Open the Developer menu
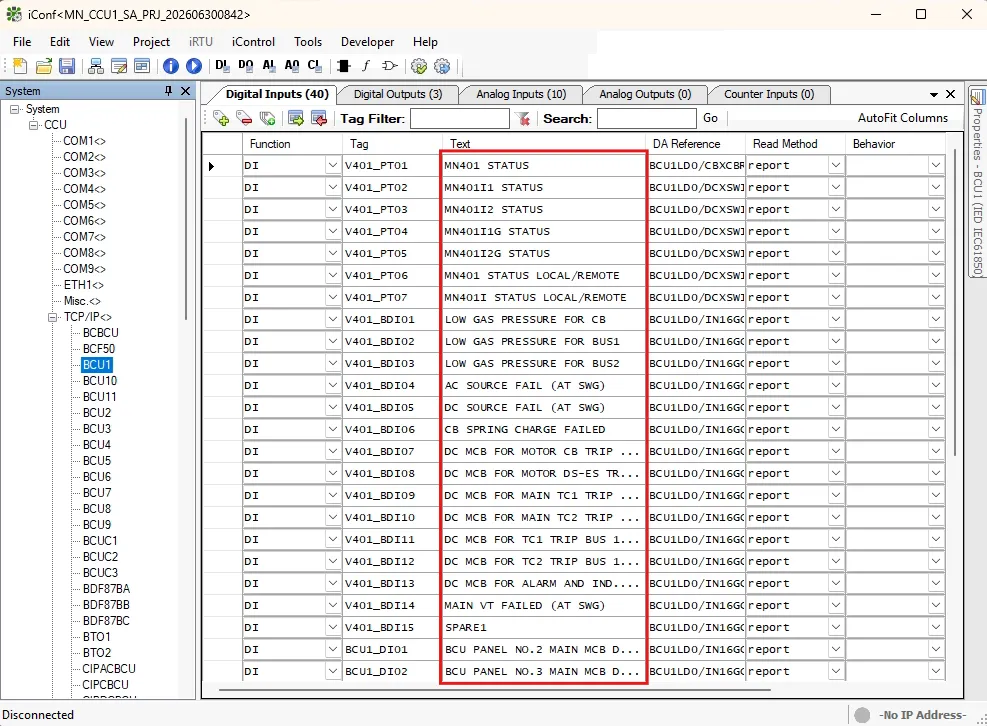Screen dimensions: 987x726 click(368, 42)
